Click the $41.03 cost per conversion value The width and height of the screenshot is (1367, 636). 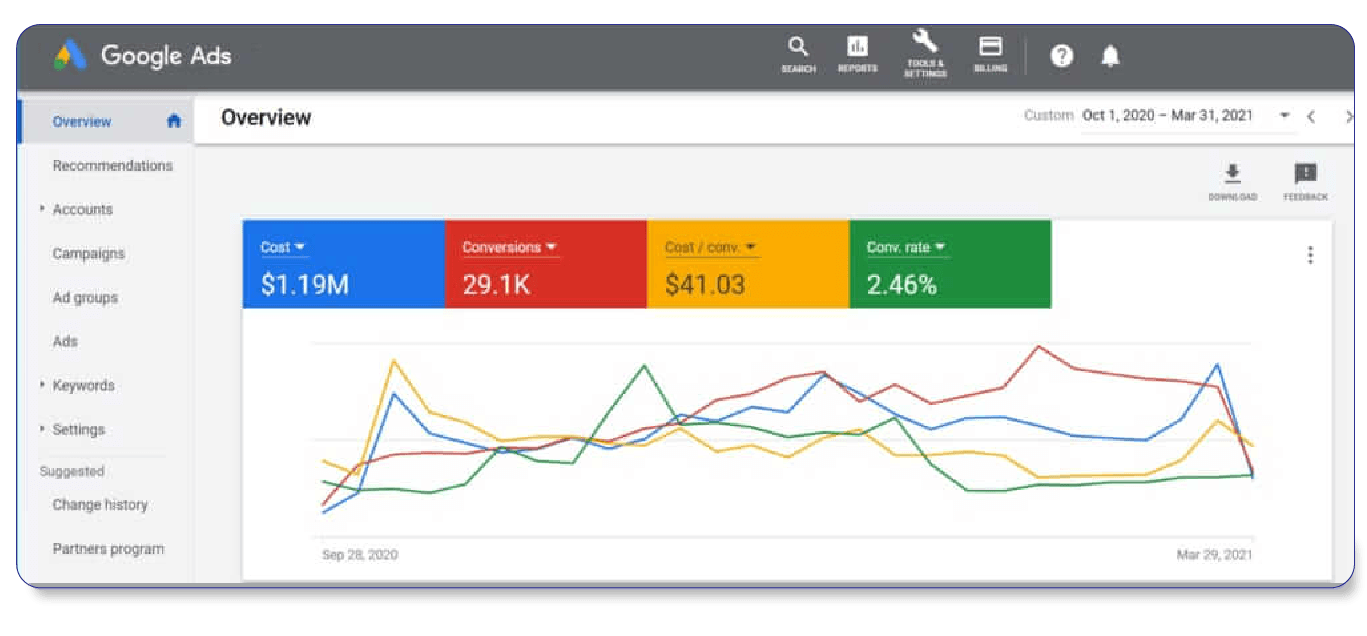(705, 285)
